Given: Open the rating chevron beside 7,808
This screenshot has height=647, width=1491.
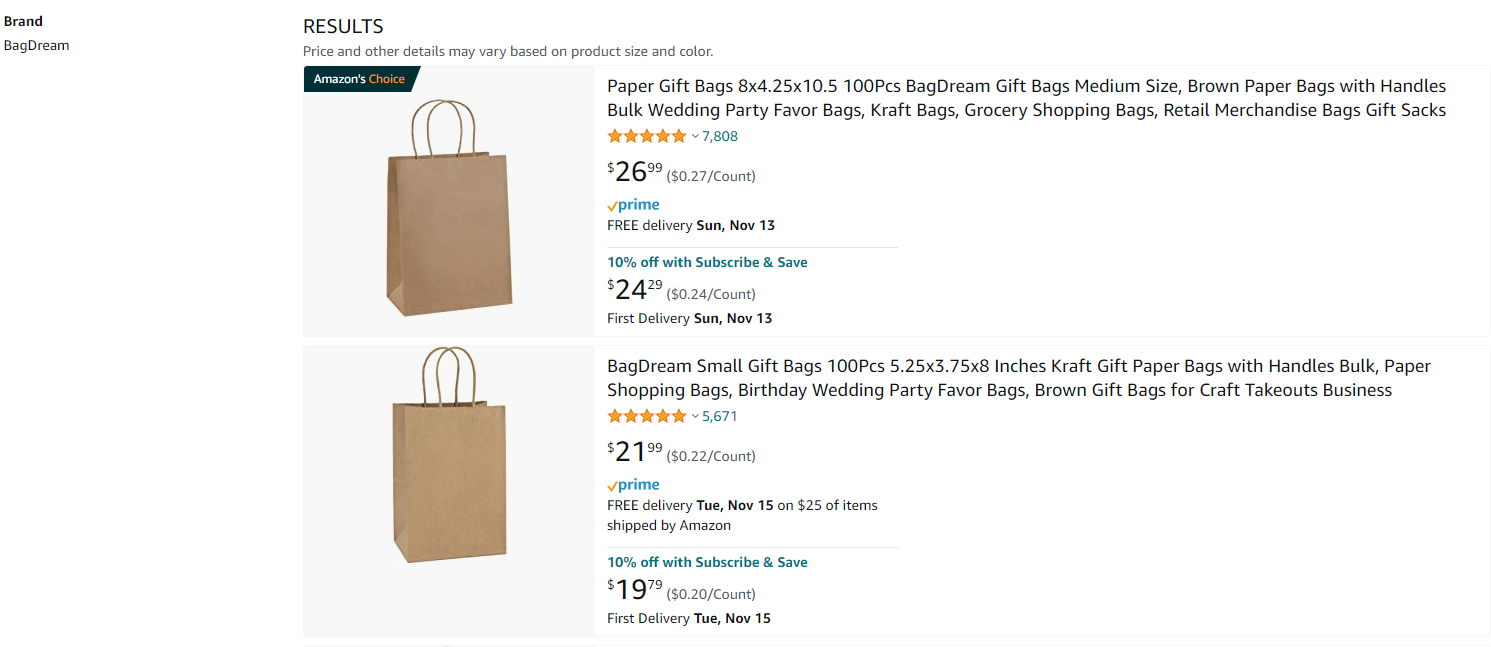Looking at the screenshot, I should click(x=695, y=136).
